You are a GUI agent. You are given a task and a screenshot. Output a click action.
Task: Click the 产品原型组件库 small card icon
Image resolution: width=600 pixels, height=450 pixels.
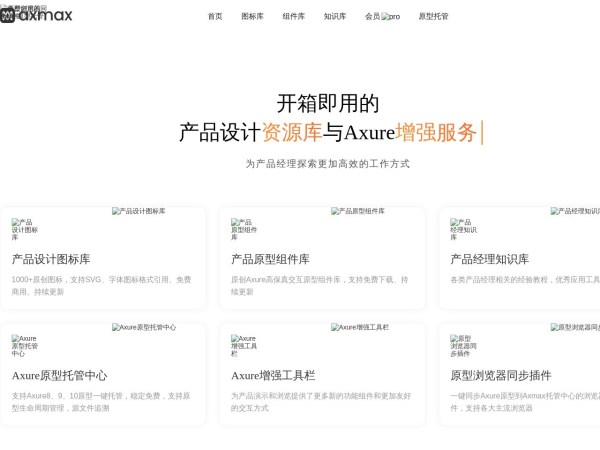pos(243,229)
